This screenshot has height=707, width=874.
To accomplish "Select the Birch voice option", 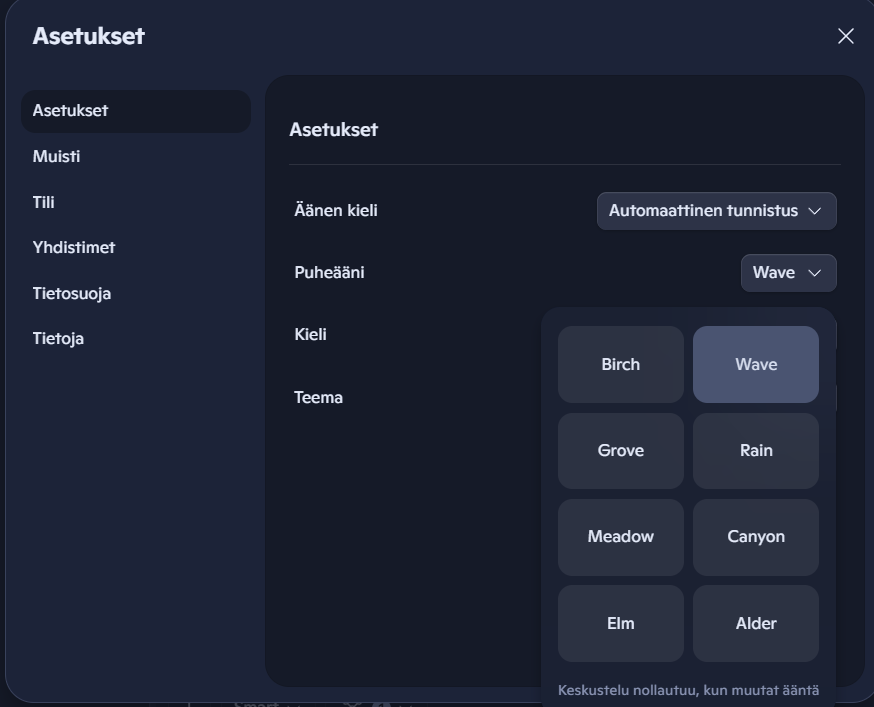I will (620, 364).
